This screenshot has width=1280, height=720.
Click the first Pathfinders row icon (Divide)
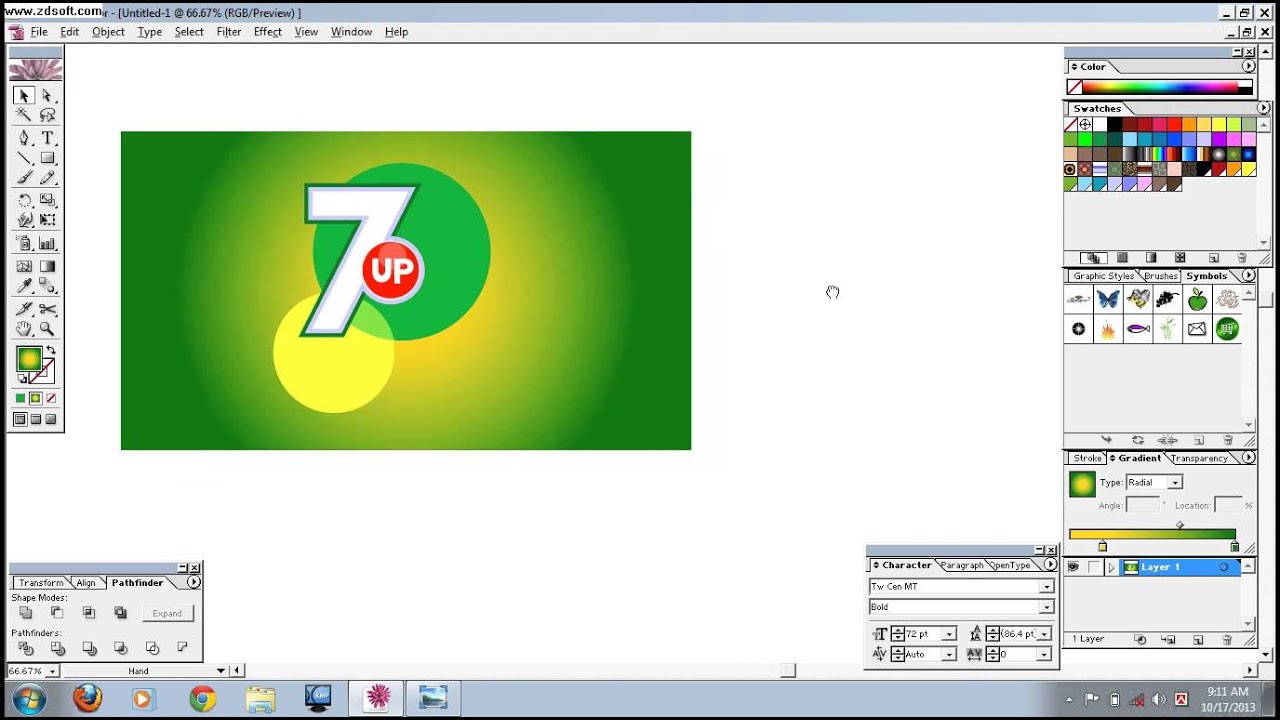click(x=26, y=648)
